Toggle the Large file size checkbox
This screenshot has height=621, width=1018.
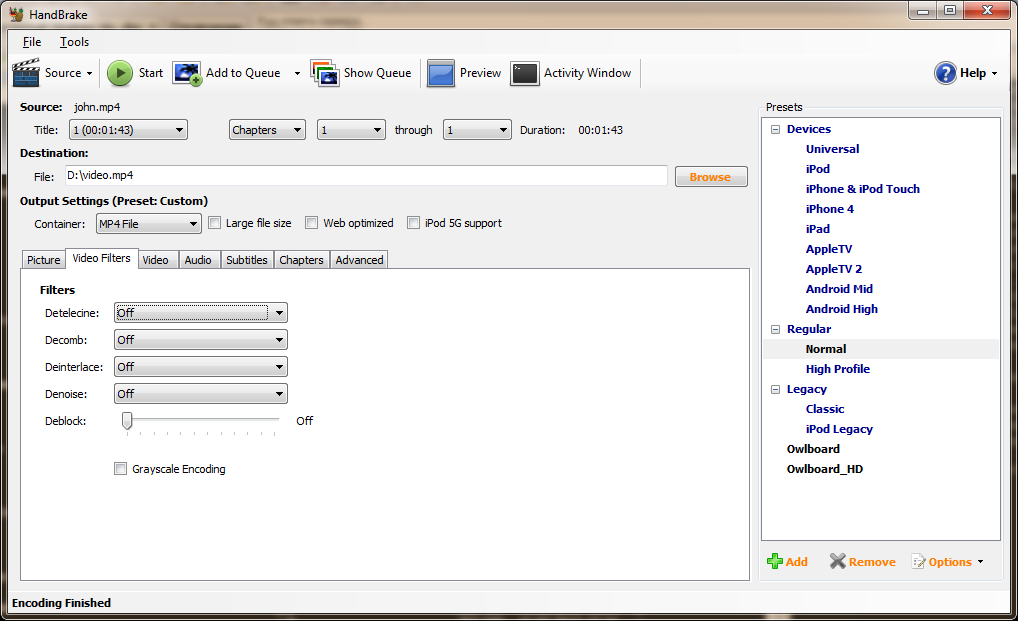pos(214,223)
